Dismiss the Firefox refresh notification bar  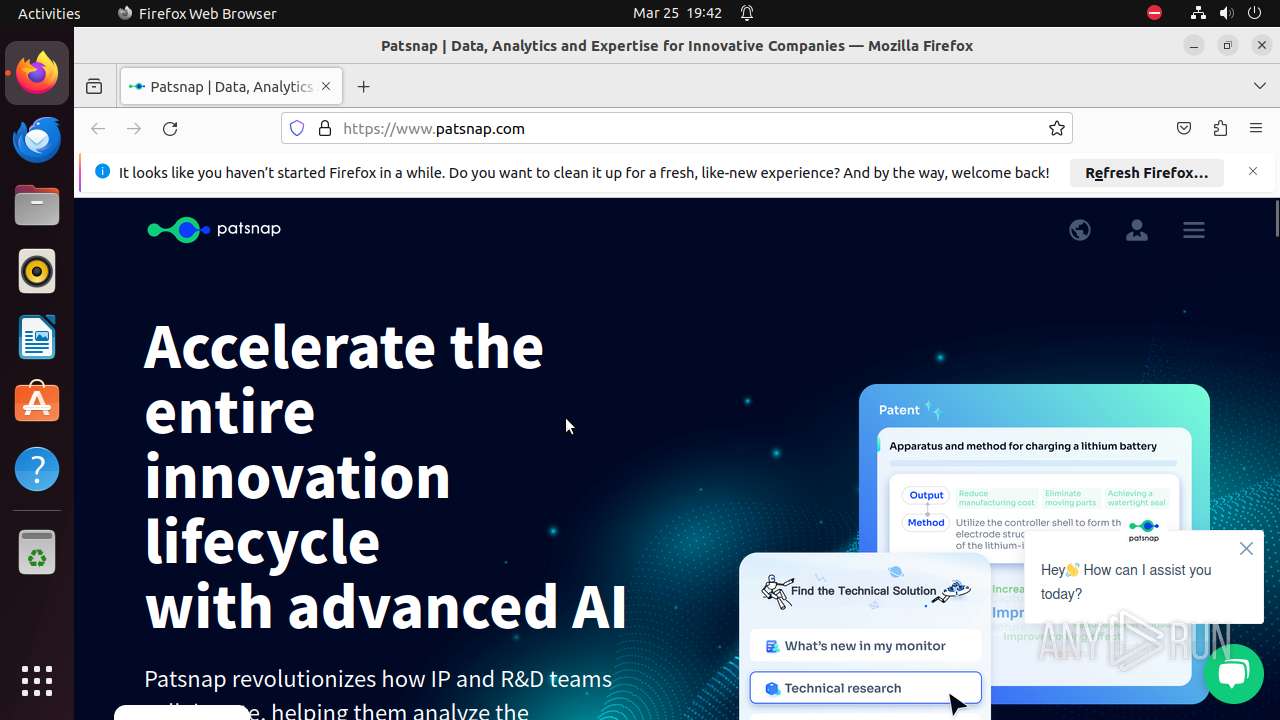click(x=1253, y=172)
